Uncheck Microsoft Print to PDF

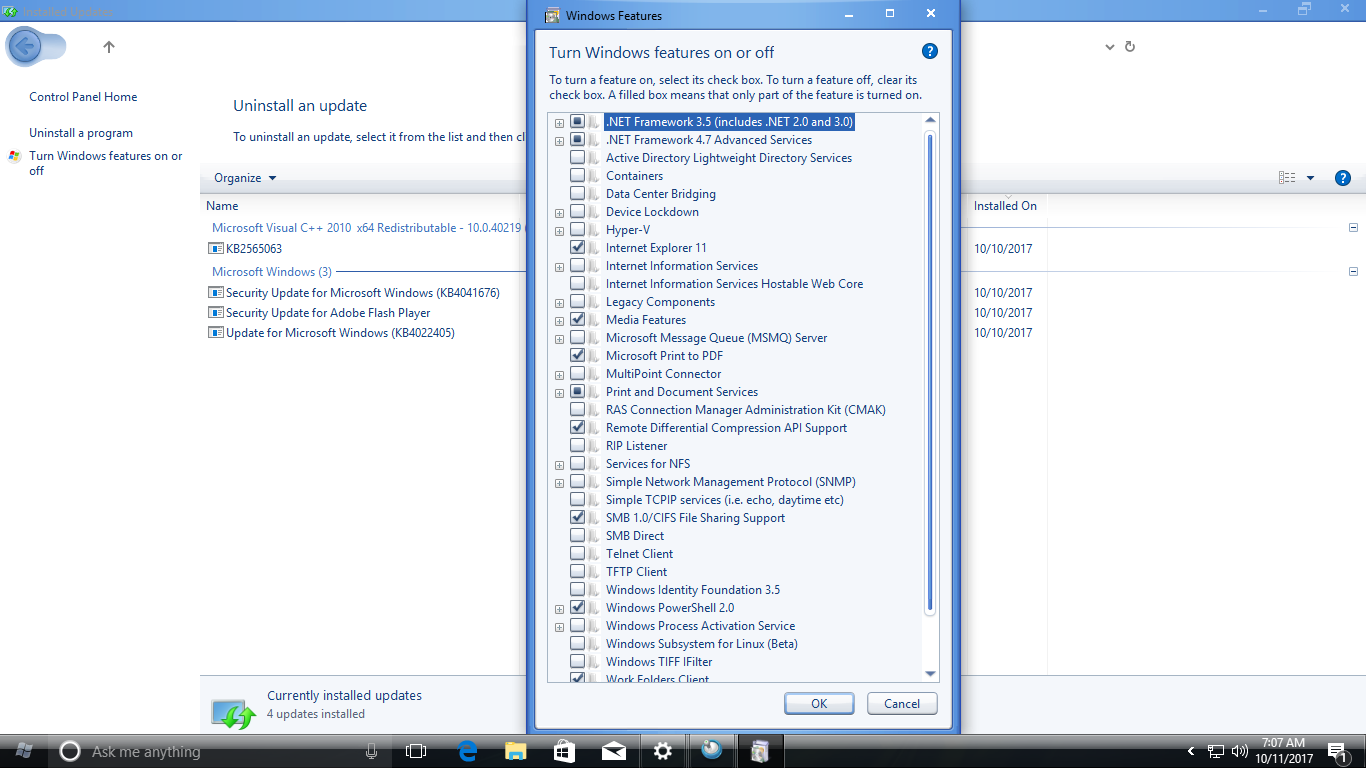tap(578, 356)
